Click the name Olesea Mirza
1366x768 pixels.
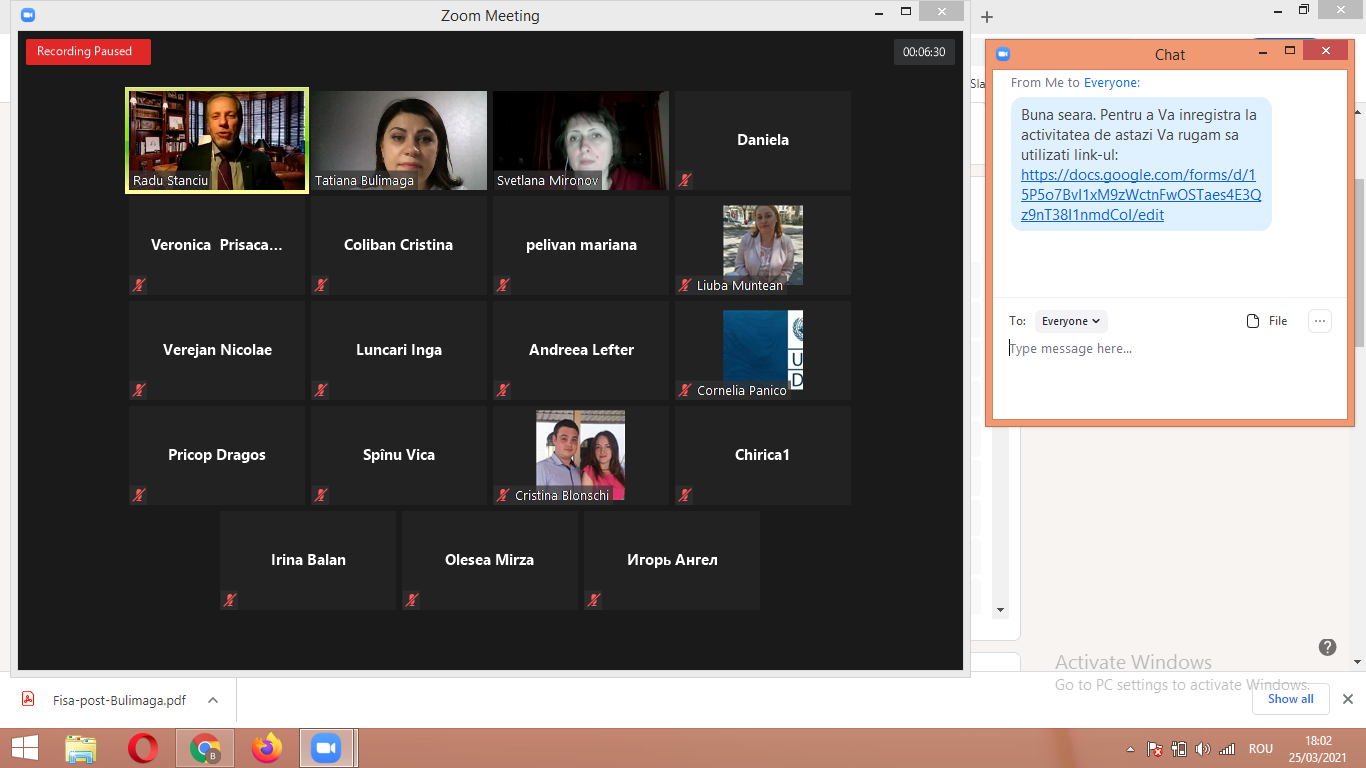pos(489,560)
